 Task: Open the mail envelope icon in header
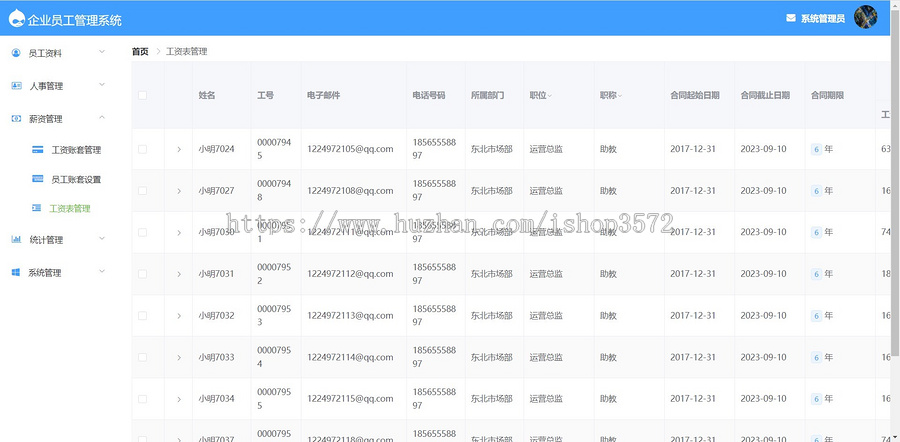click(x=791, y=18)
